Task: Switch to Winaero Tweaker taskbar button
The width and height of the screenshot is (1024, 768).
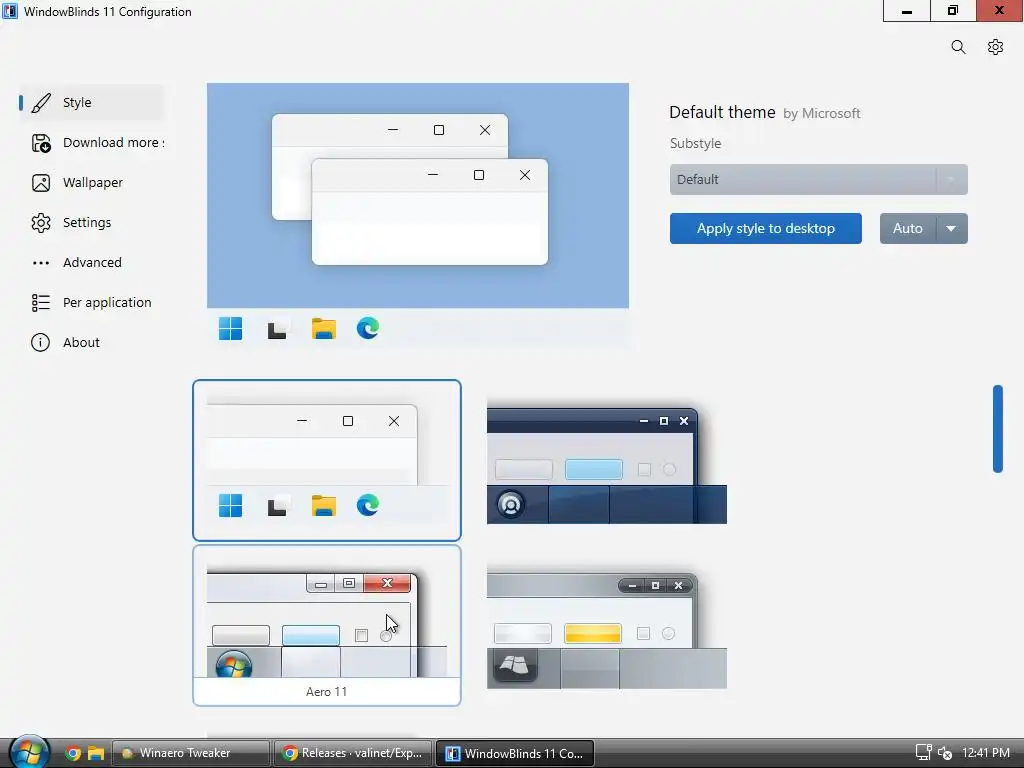Action: click(x=191, y=753)
